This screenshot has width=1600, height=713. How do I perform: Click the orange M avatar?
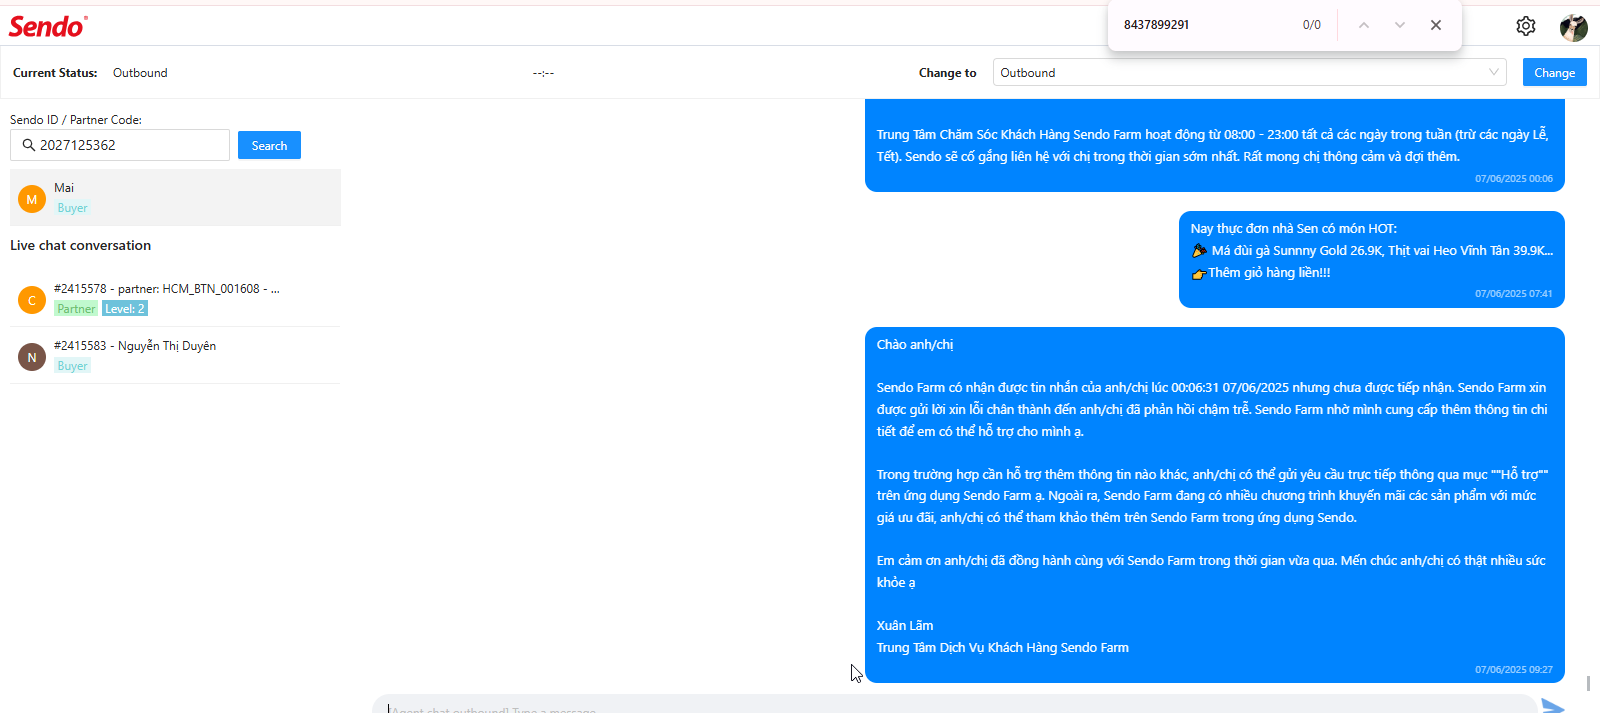(x=32, y=199)
